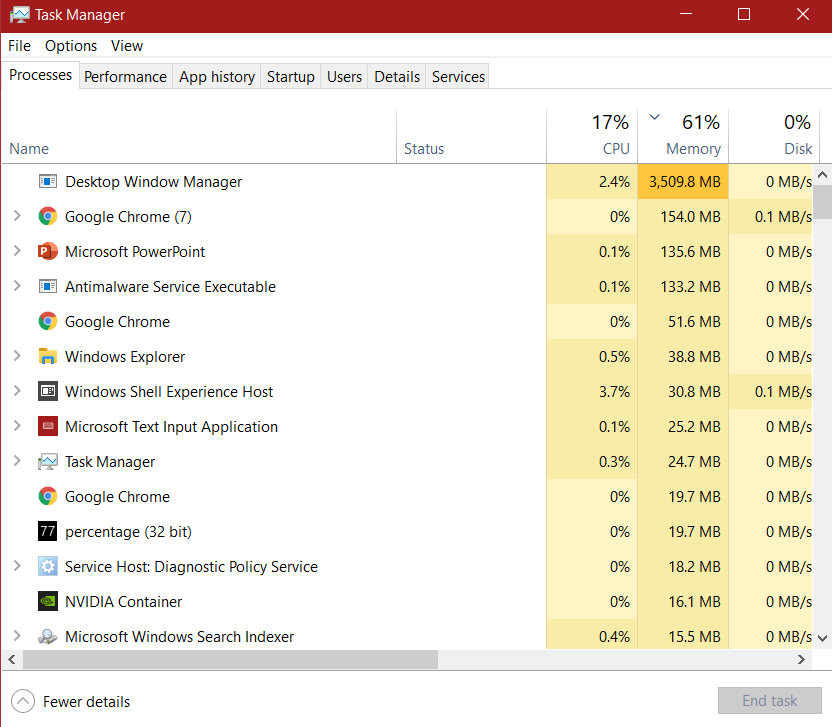Select the NVIDIA Container row name
The width and height of the screenshot is (832, 727).
tap(123, 602)
